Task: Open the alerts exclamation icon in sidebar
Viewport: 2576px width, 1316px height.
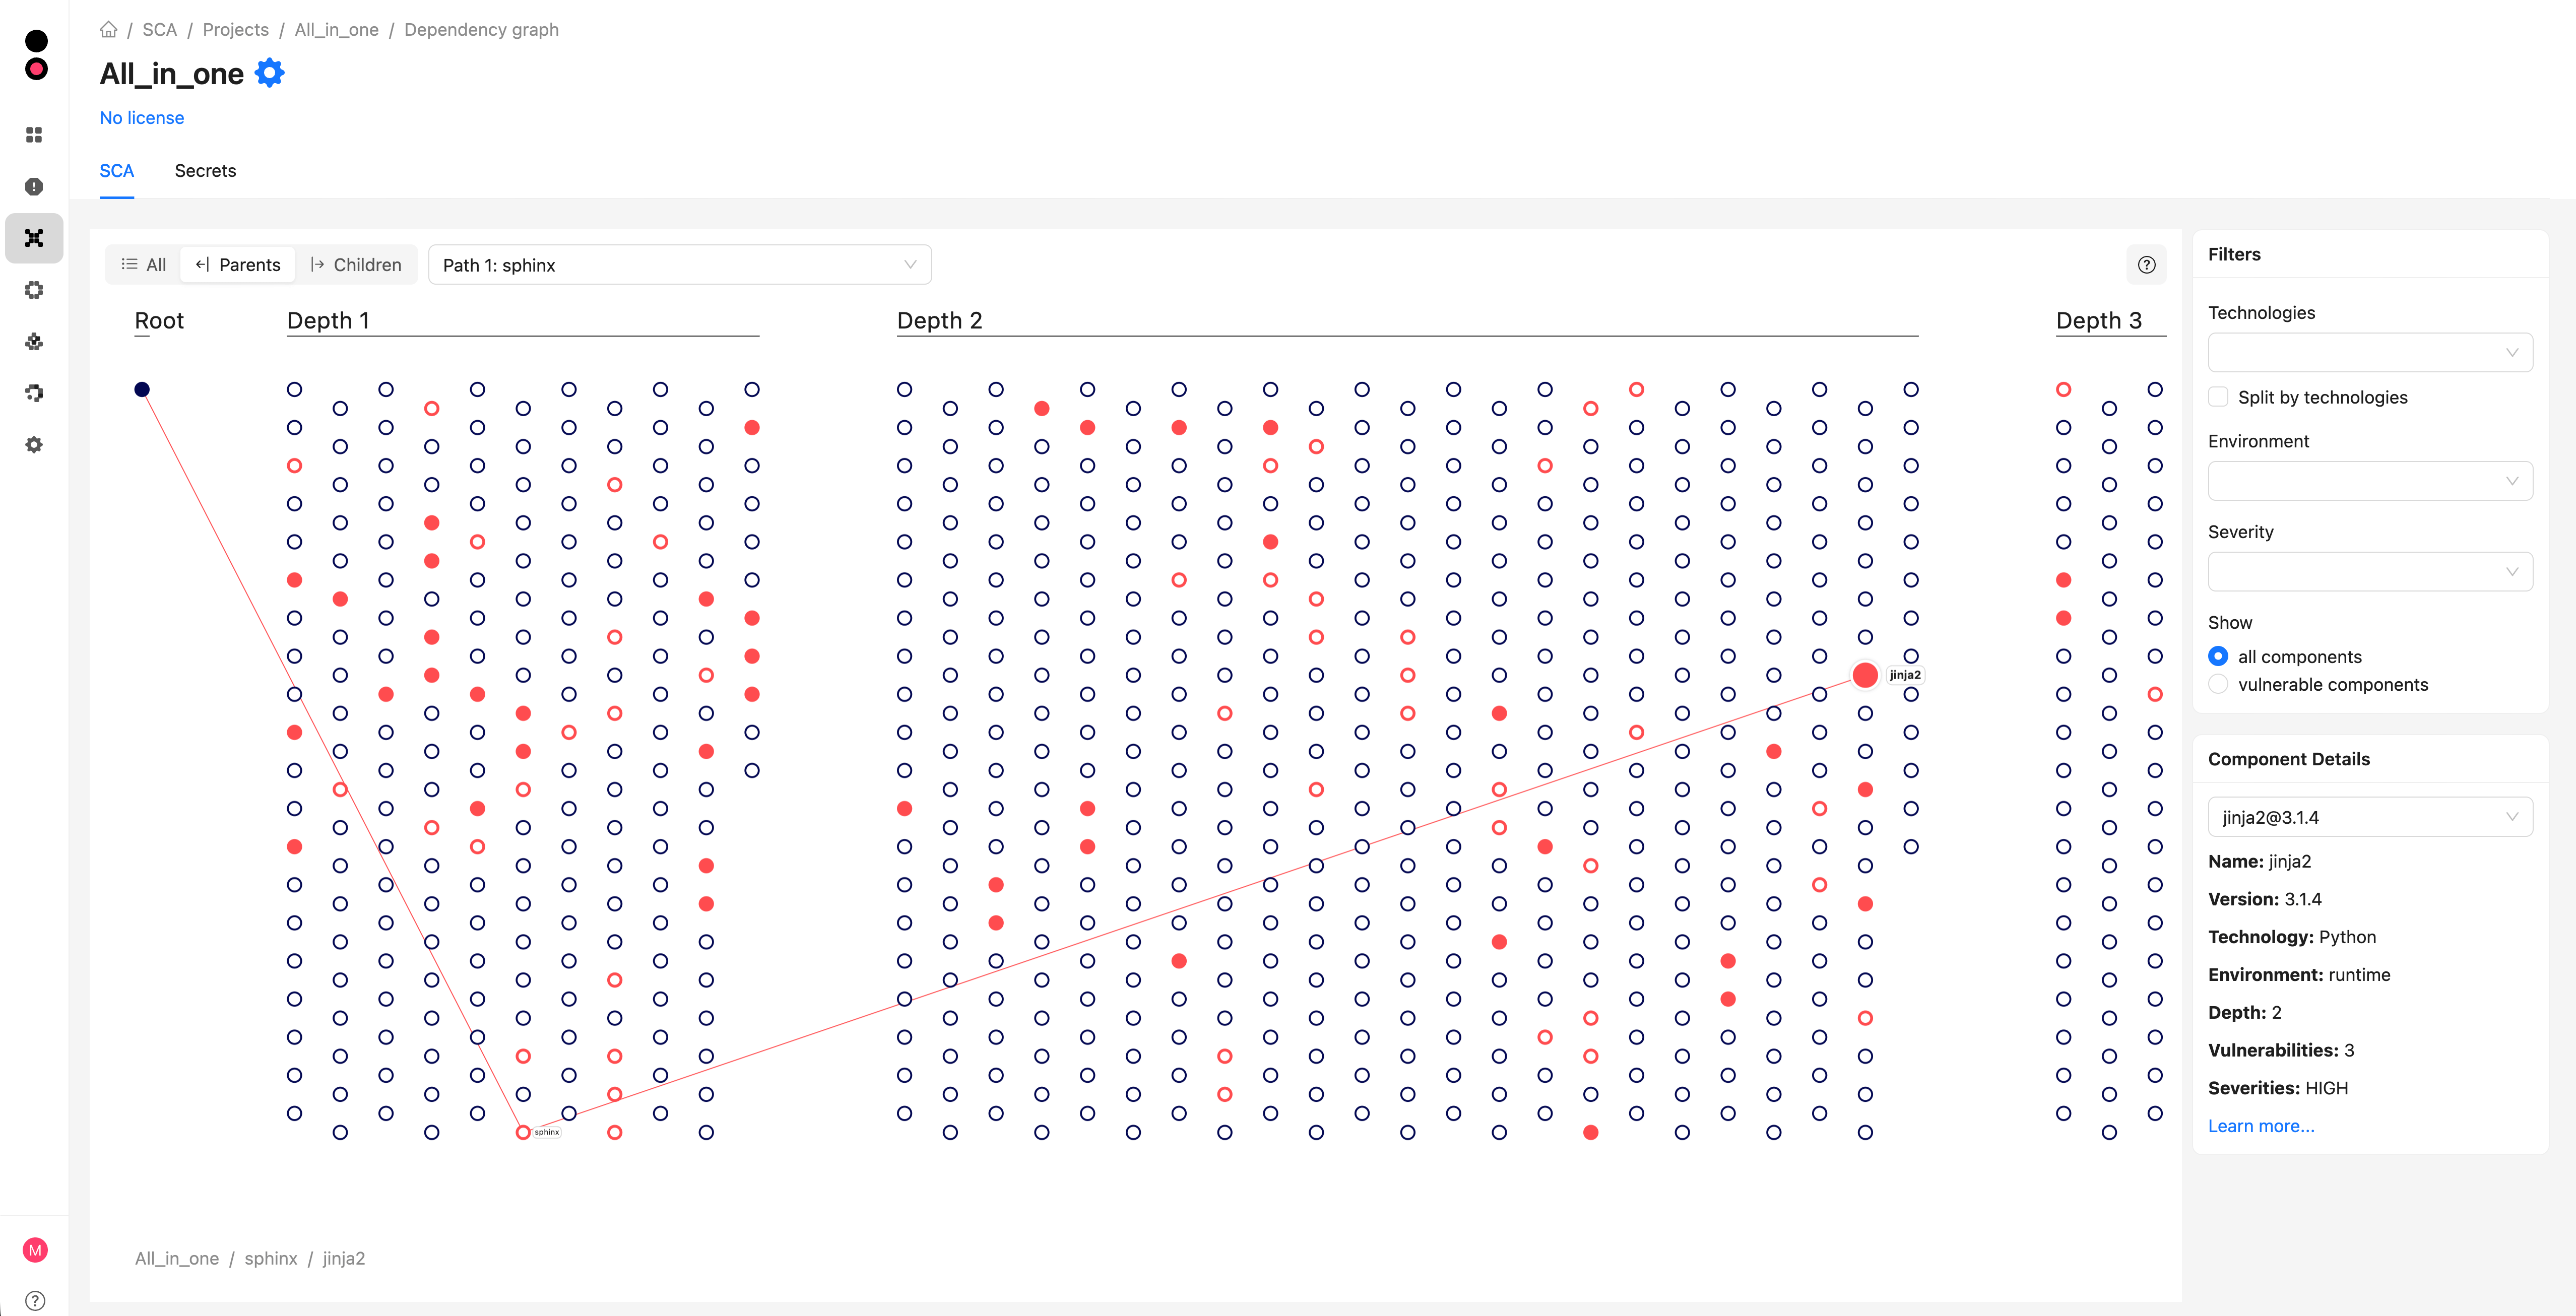Action: pyautogui.click(x=34, y=187)
